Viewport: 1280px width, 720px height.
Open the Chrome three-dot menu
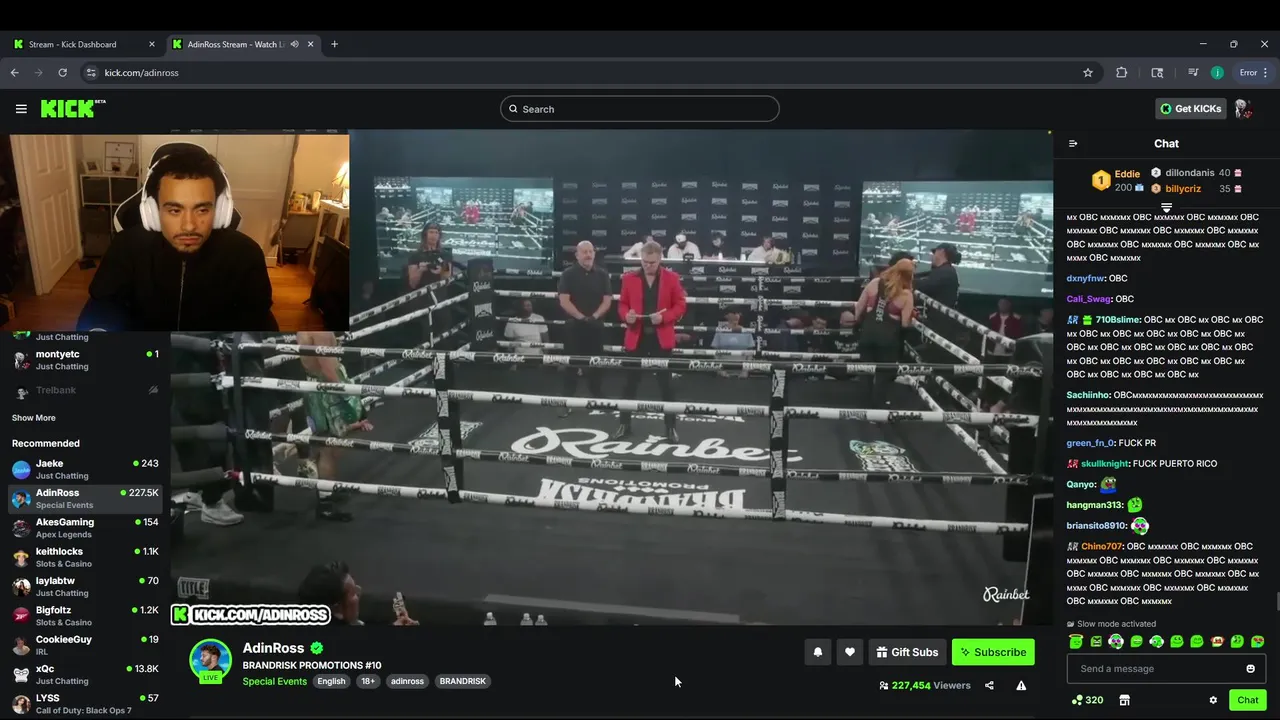(1266, 73)
